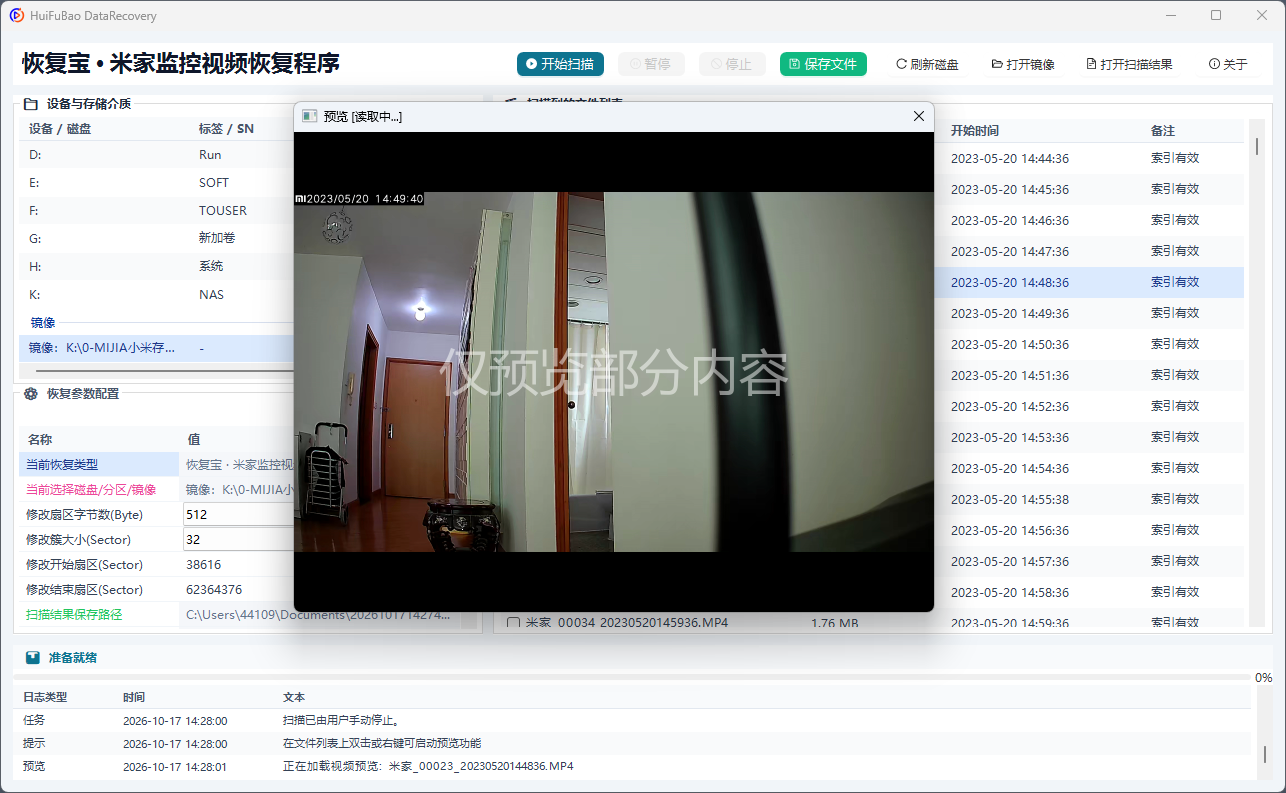
Task: Click 打开扫描结果 toolbar button
Action: pos(1129,64)
